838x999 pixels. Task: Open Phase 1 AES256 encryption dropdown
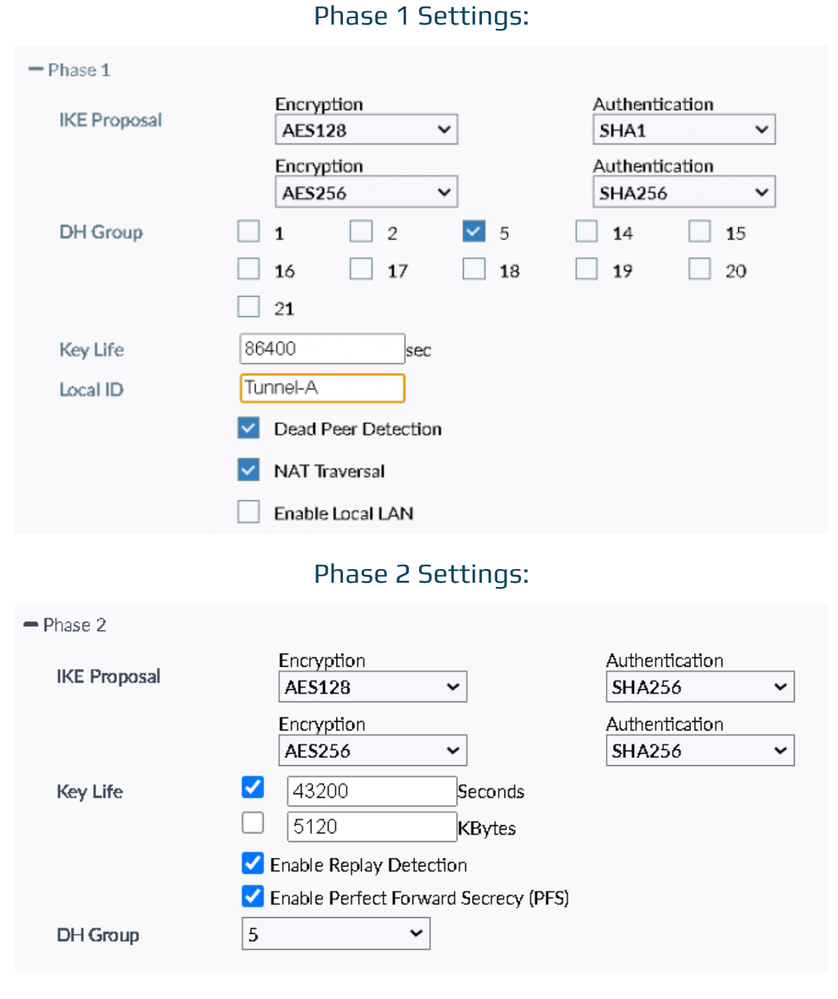(366, 193)
